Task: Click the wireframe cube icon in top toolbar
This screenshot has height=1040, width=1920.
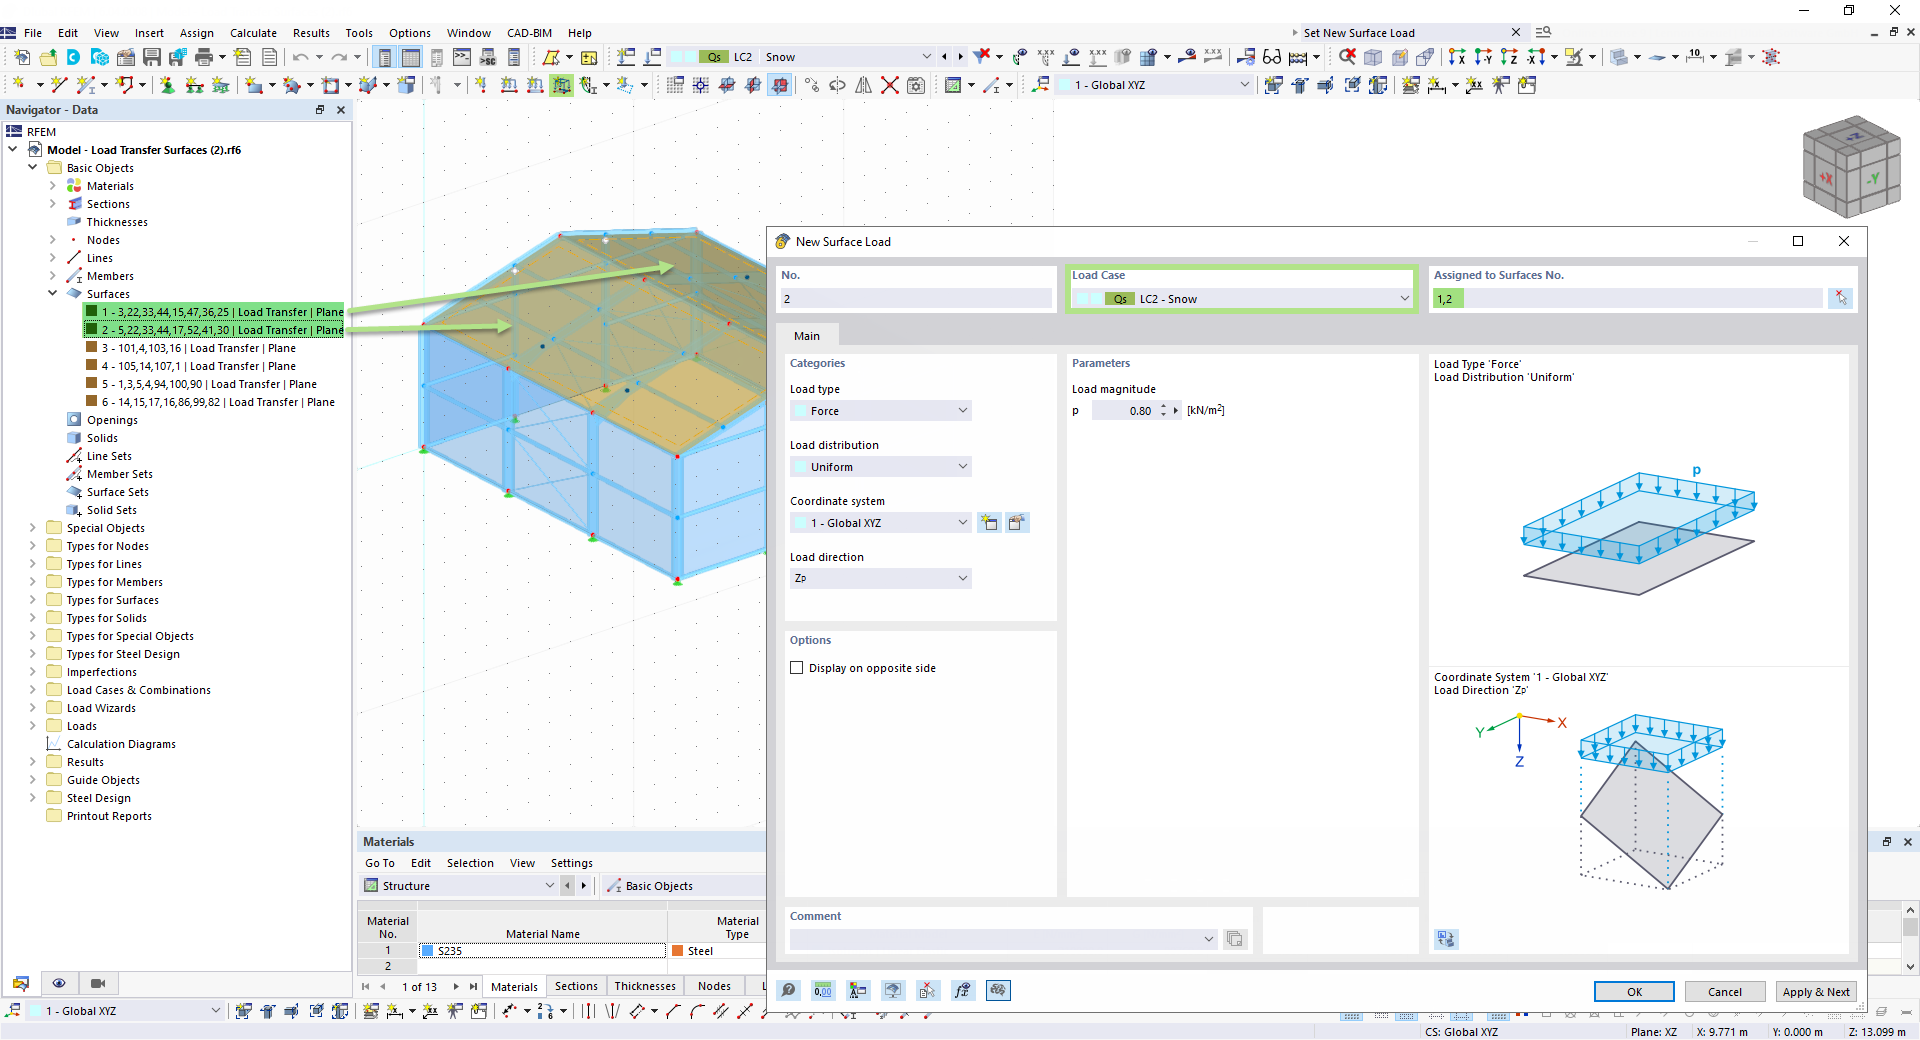Action: [x=1373, y=57]
